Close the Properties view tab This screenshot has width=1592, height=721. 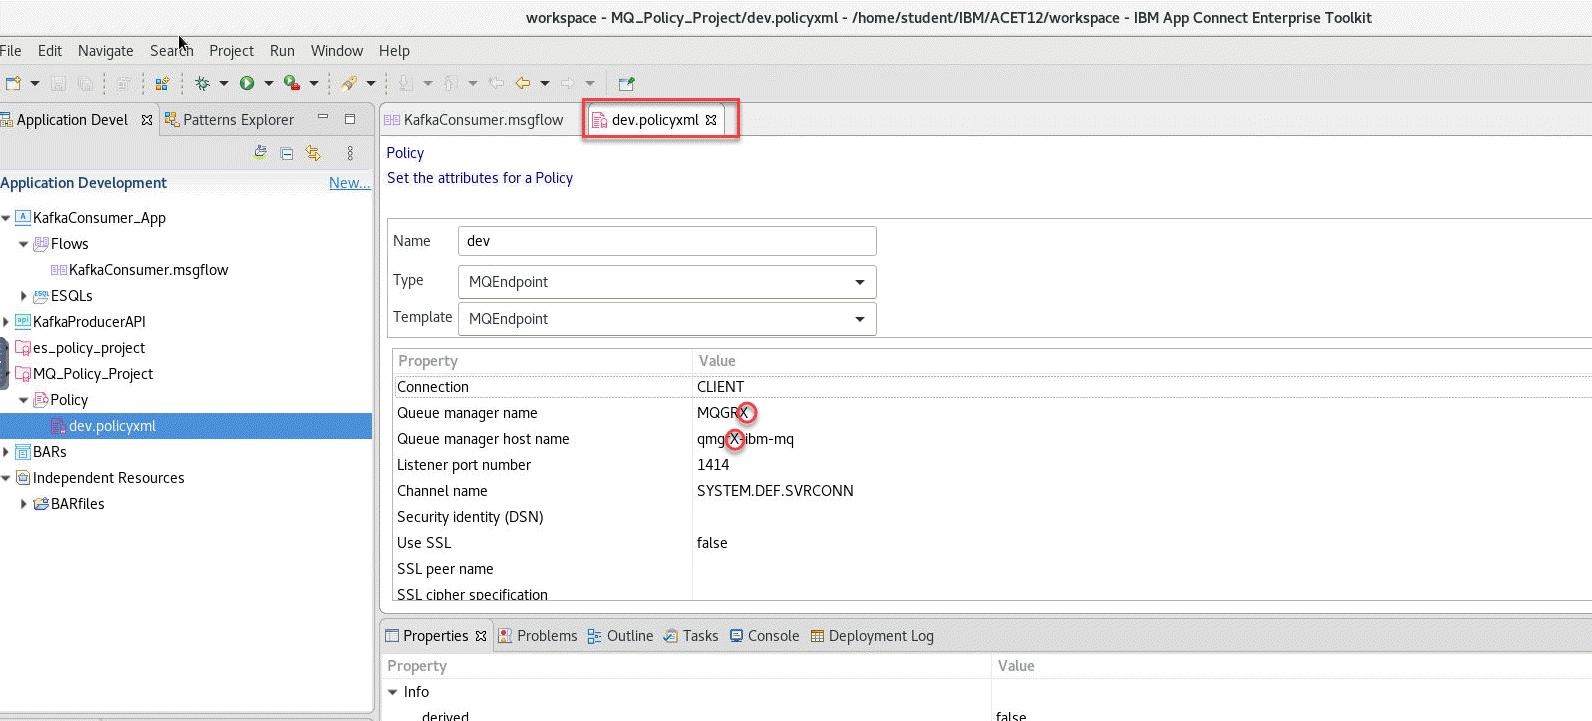(481, 636)
